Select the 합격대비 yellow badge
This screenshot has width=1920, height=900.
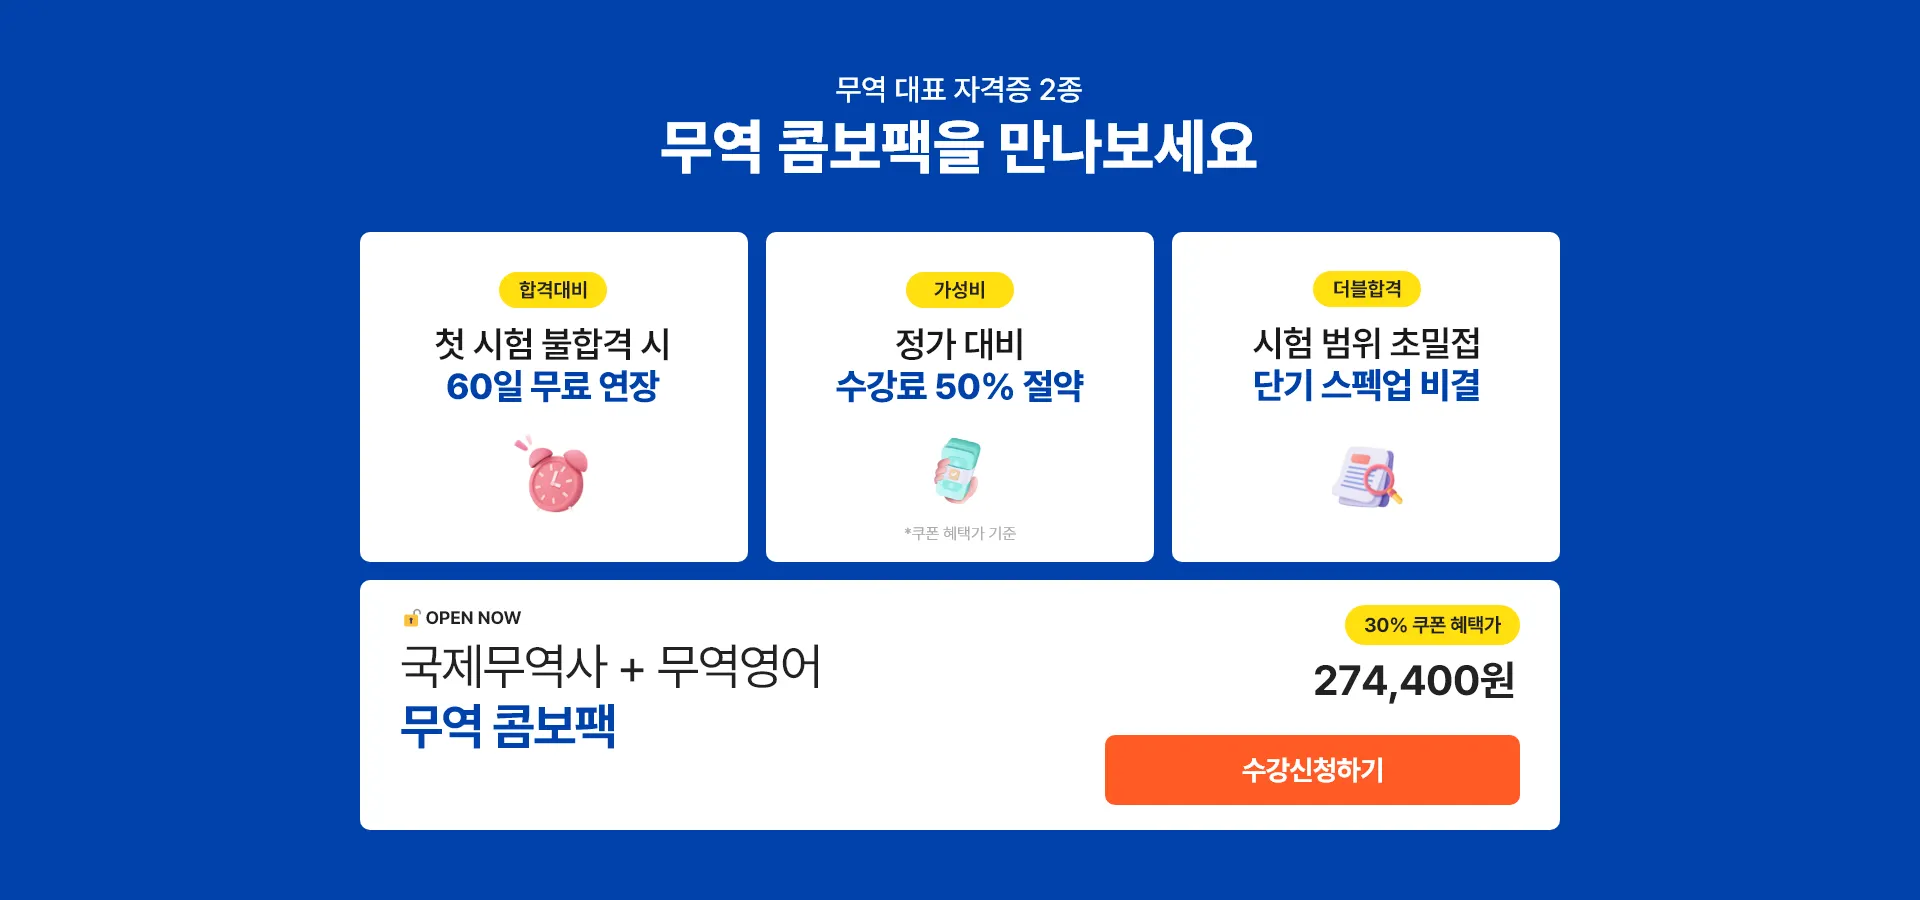(x=553, y=290)
